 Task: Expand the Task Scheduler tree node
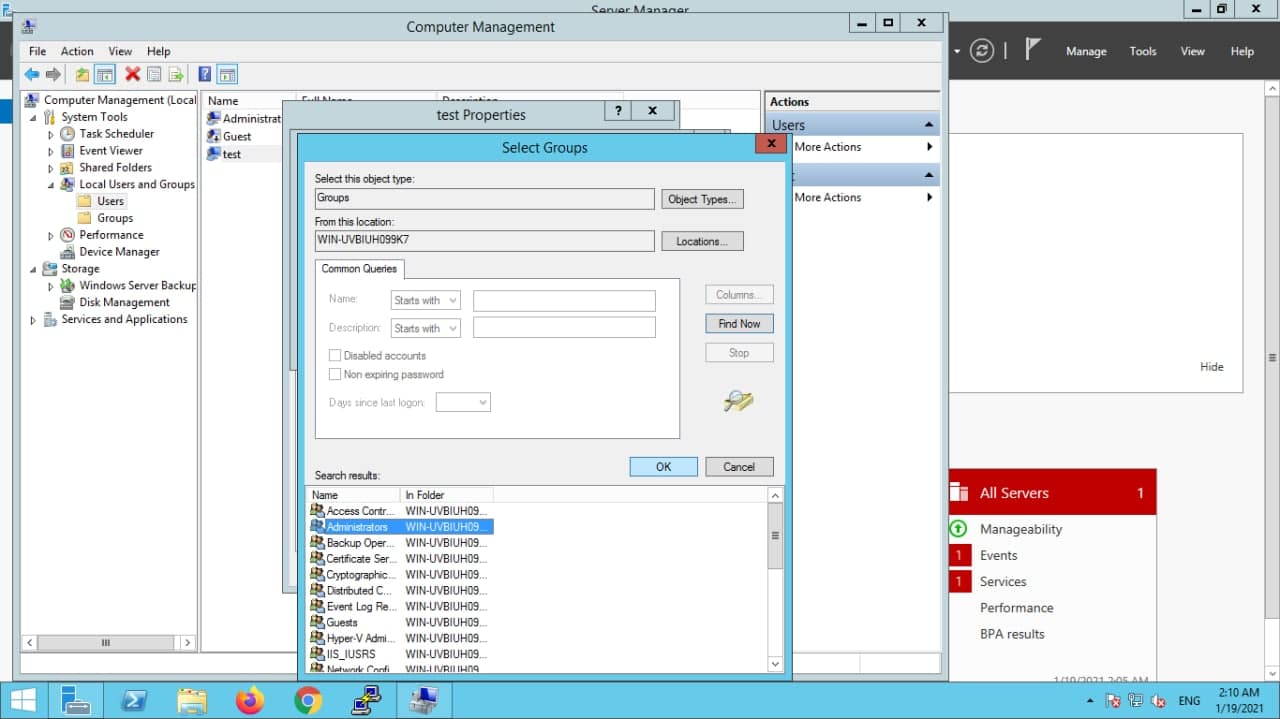(x=51, y=134)
